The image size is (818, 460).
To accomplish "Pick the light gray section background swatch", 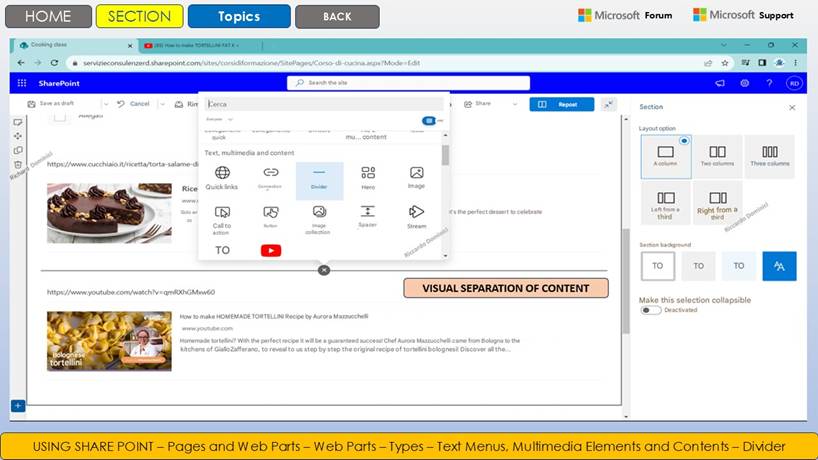I will click(698, 266).
